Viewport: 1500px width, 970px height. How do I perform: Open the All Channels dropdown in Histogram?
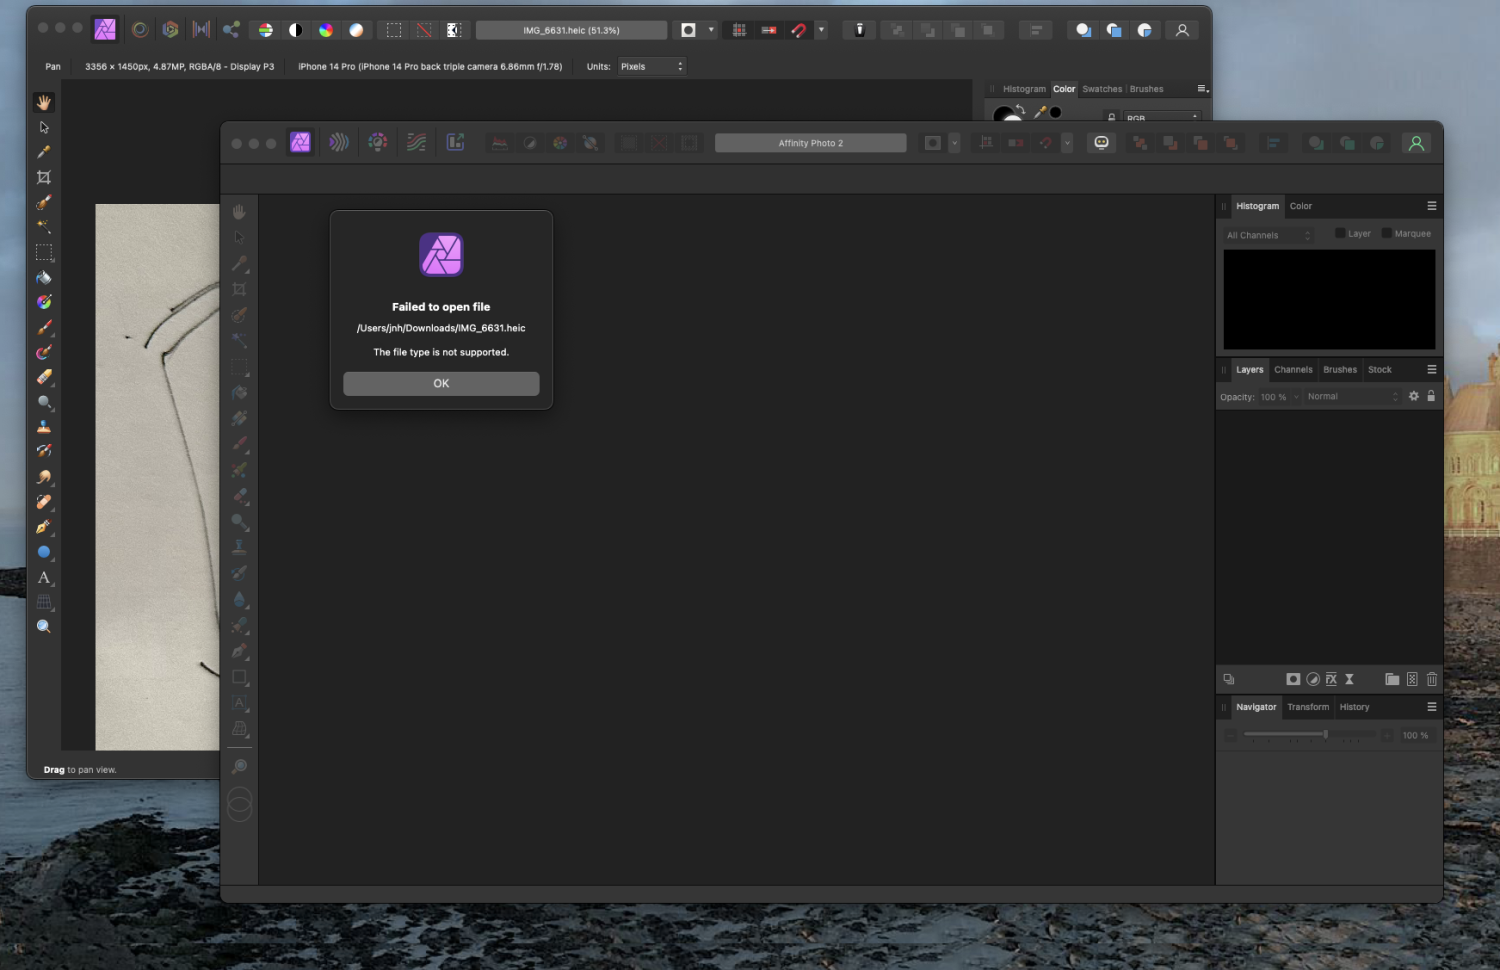coord(1267,234)
